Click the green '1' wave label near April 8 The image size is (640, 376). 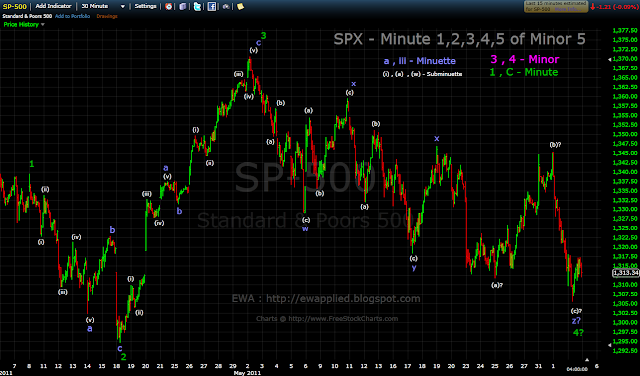[32, 164]
